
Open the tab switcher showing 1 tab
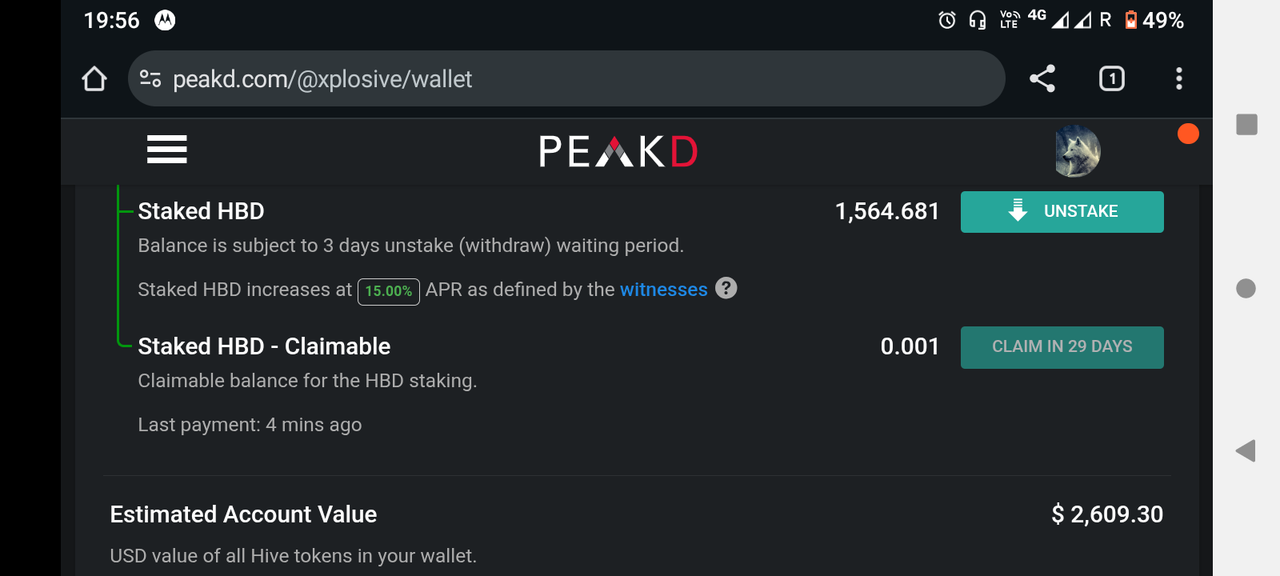1111,79
